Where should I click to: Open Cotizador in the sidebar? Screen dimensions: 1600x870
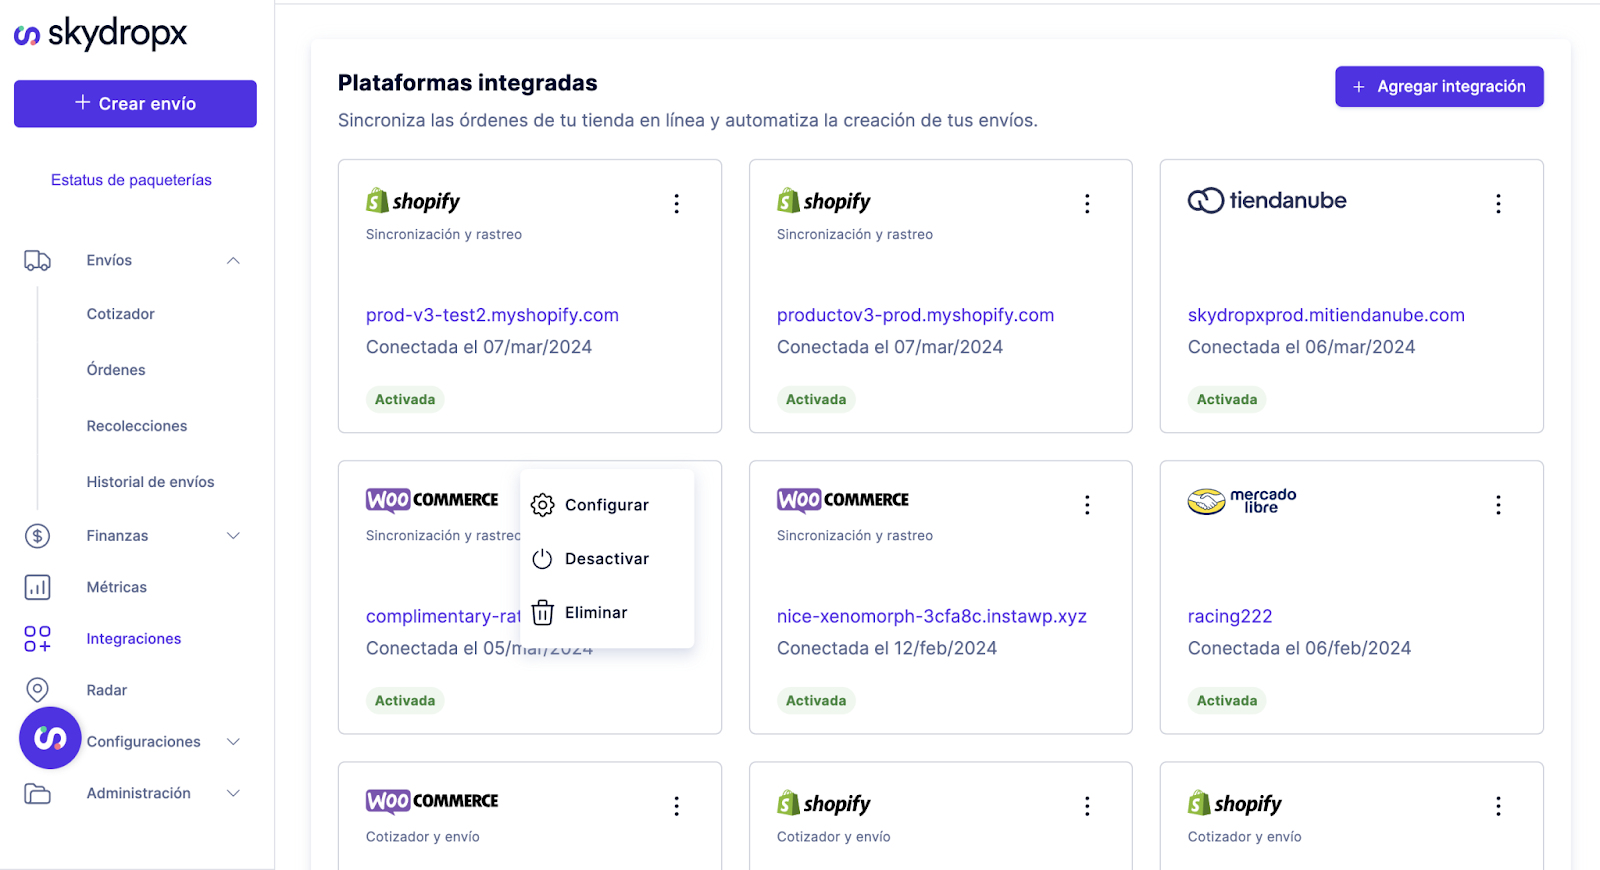click(121, 314)
